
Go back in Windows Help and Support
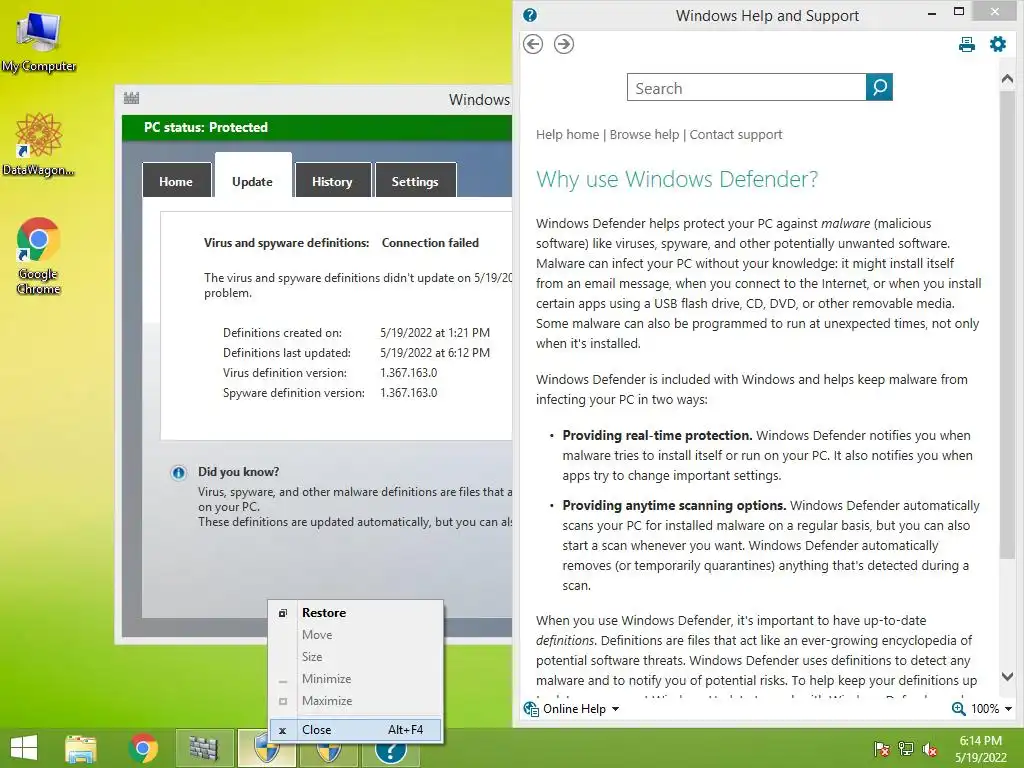point(533,44)
